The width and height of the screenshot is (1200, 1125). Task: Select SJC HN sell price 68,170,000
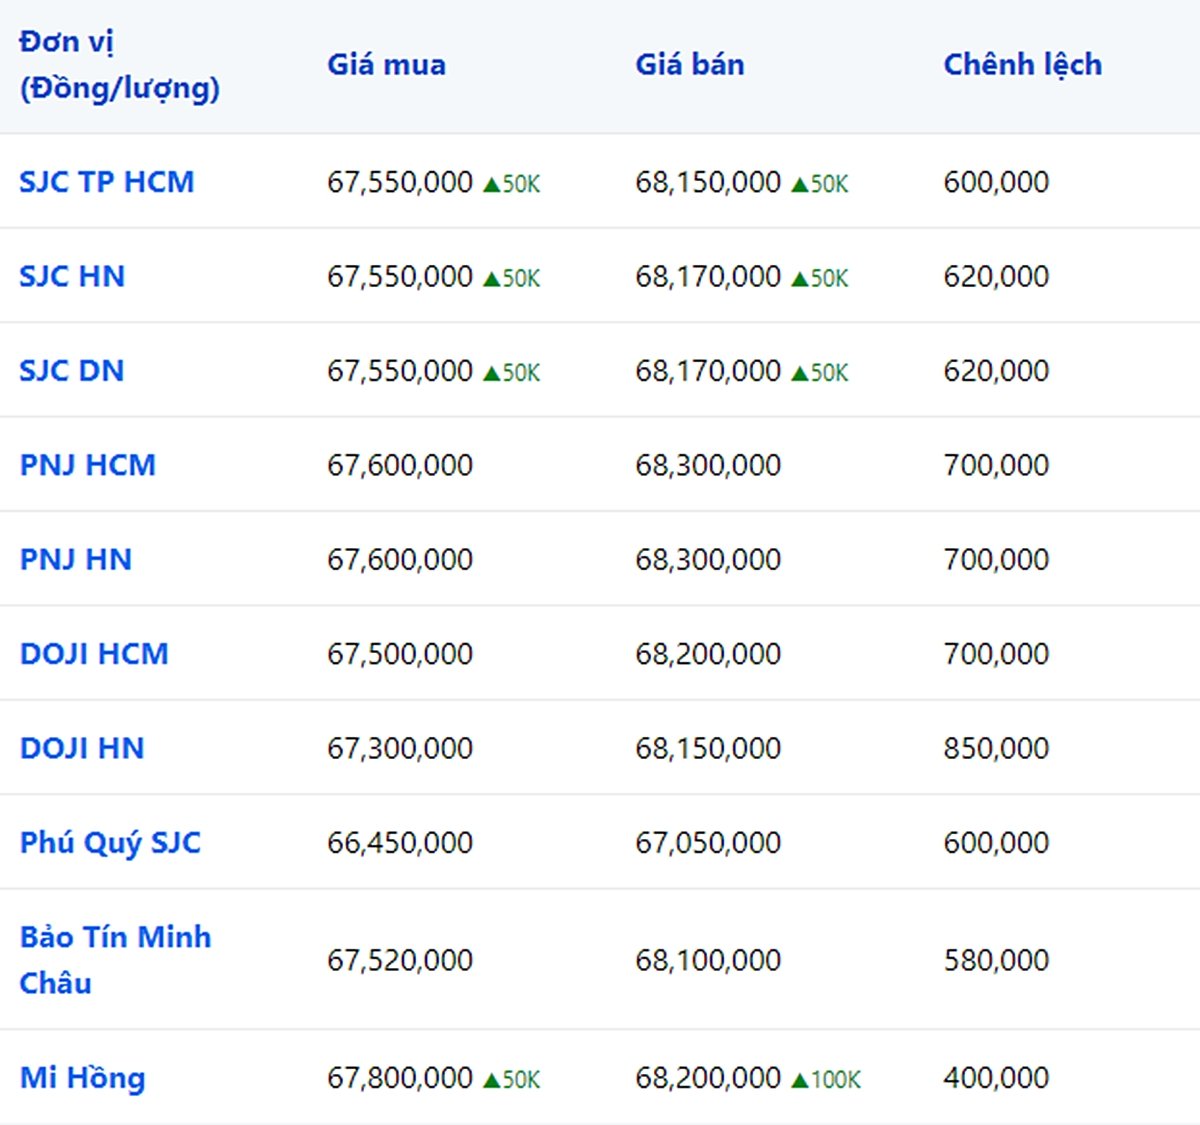708,276
